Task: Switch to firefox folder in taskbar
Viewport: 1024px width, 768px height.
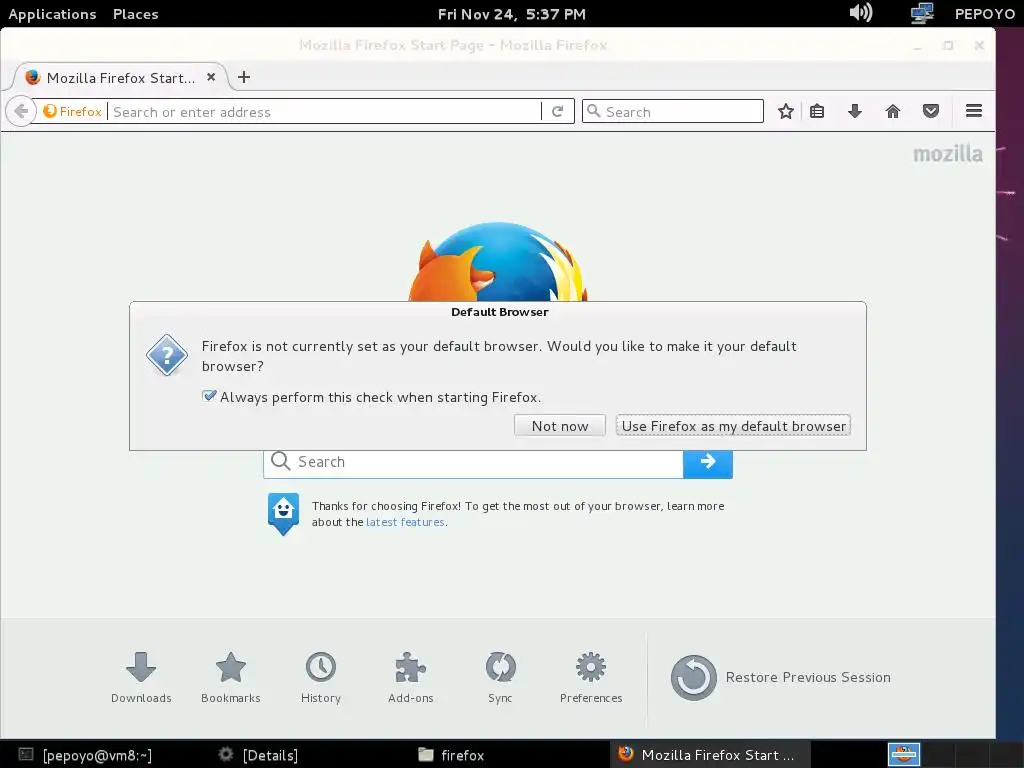Action: click(x=451, y=755)
